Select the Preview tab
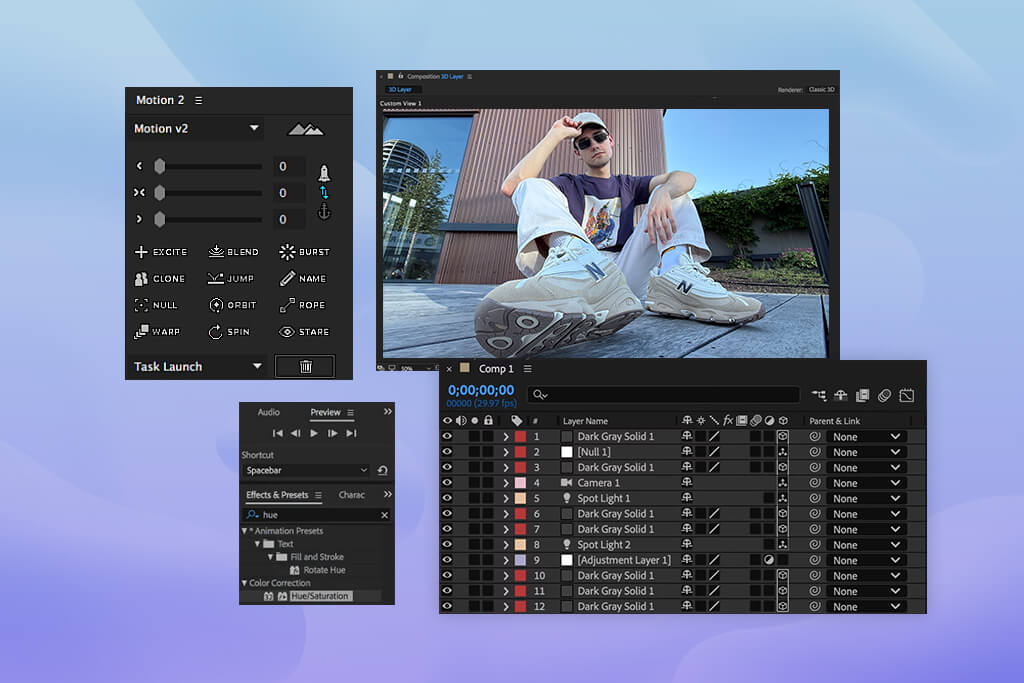 [x=325, y=412]
